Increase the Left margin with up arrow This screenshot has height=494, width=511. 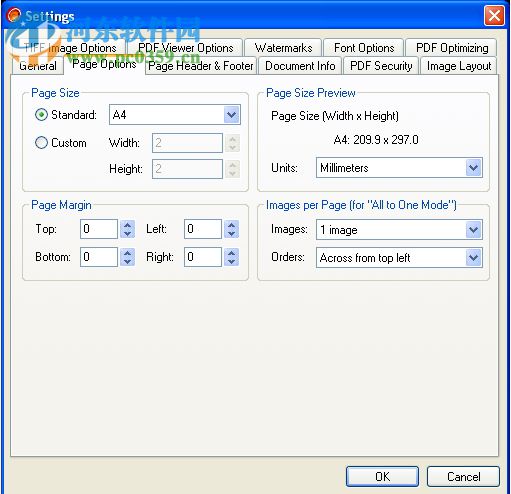coord(232,225)
